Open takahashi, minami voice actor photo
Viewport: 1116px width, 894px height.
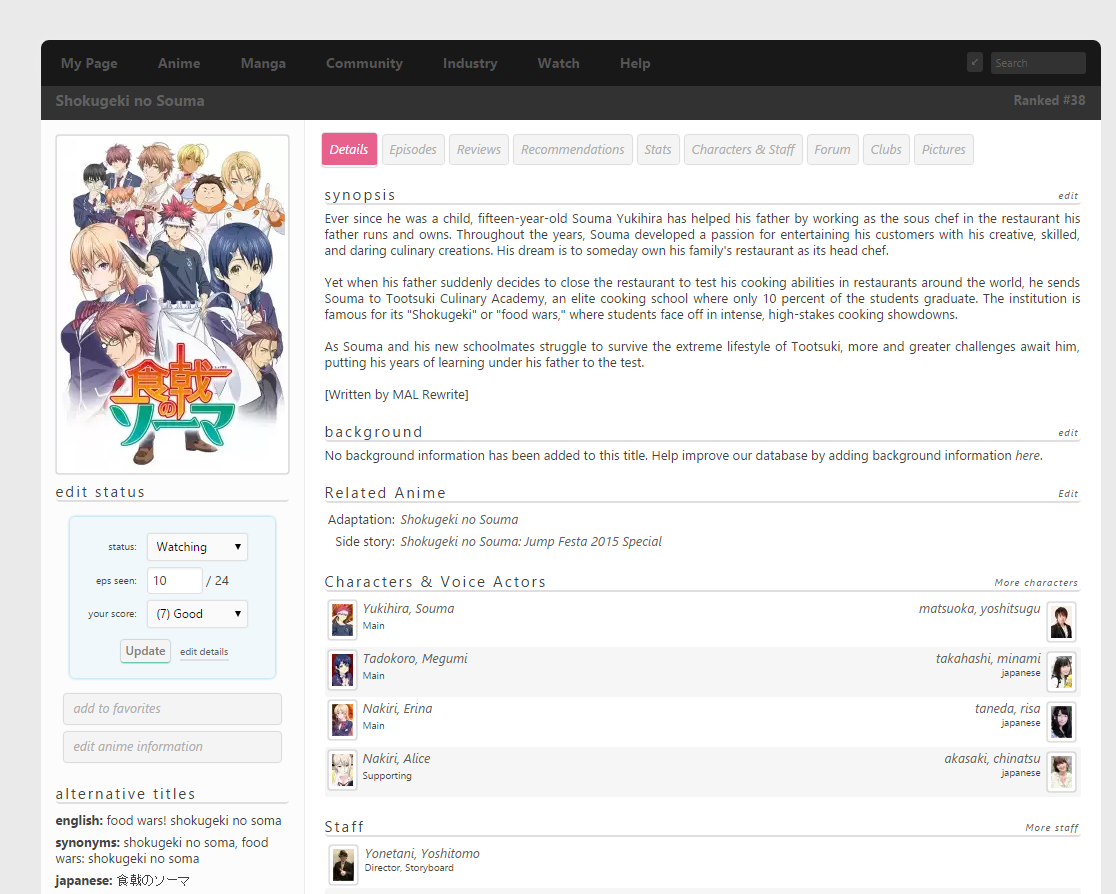click(1061, 671)
